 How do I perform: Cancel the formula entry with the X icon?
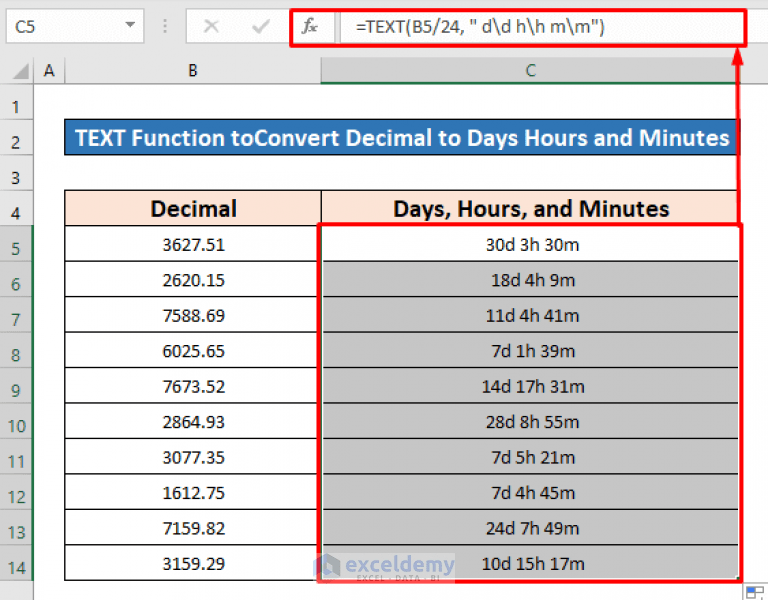pos(211,26)
